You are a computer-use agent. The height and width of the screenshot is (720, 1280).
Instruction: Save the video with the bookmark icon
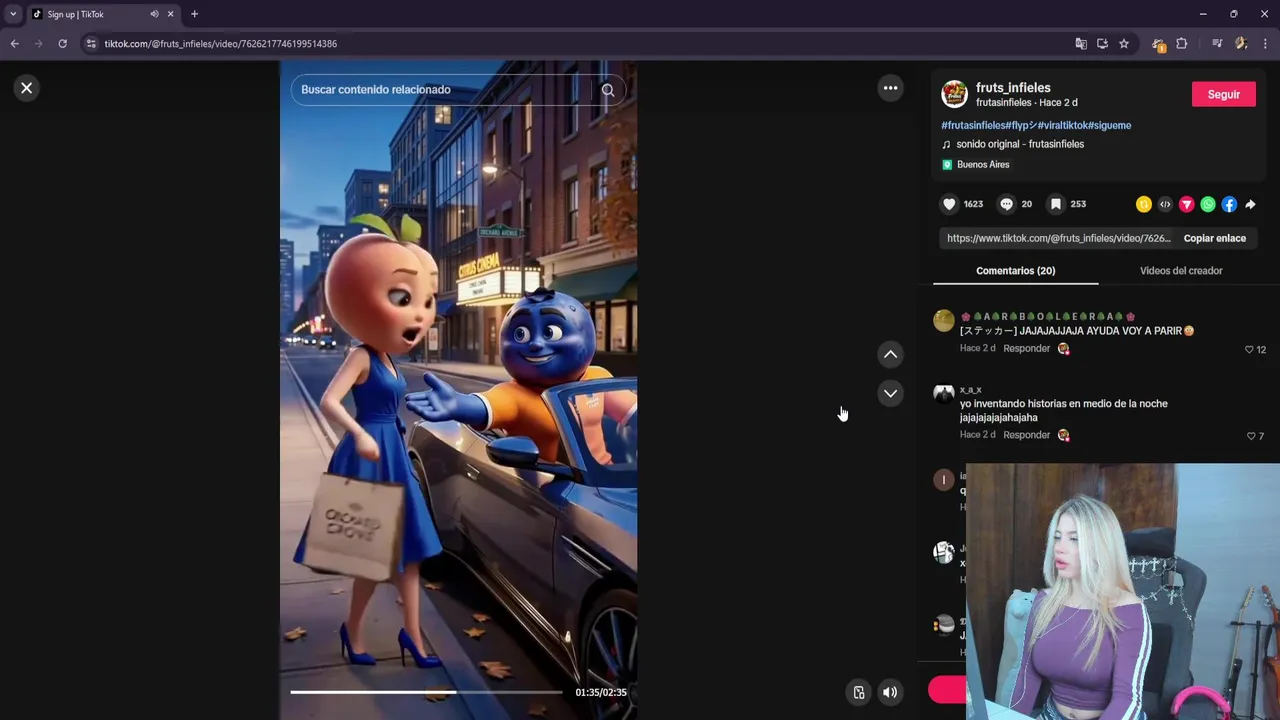pos(1055,204)
